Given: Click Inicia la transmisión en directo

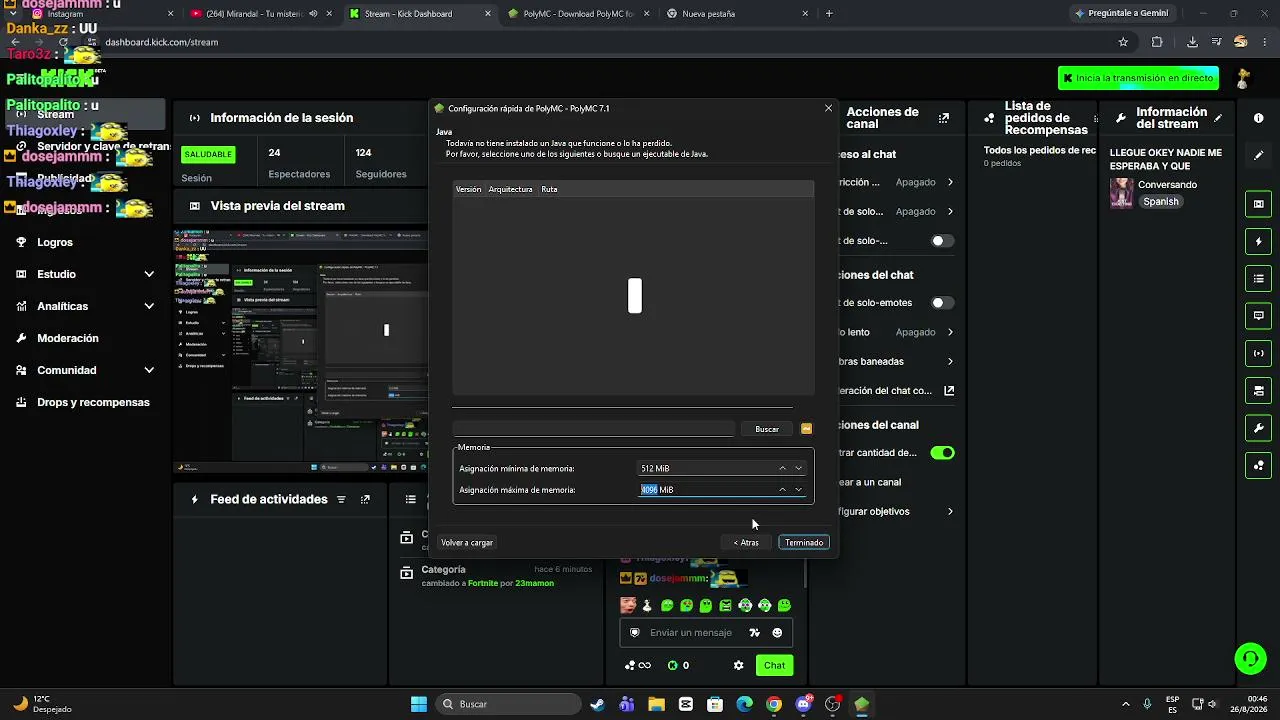Looking at the screenshot, I should (1138, 78).
